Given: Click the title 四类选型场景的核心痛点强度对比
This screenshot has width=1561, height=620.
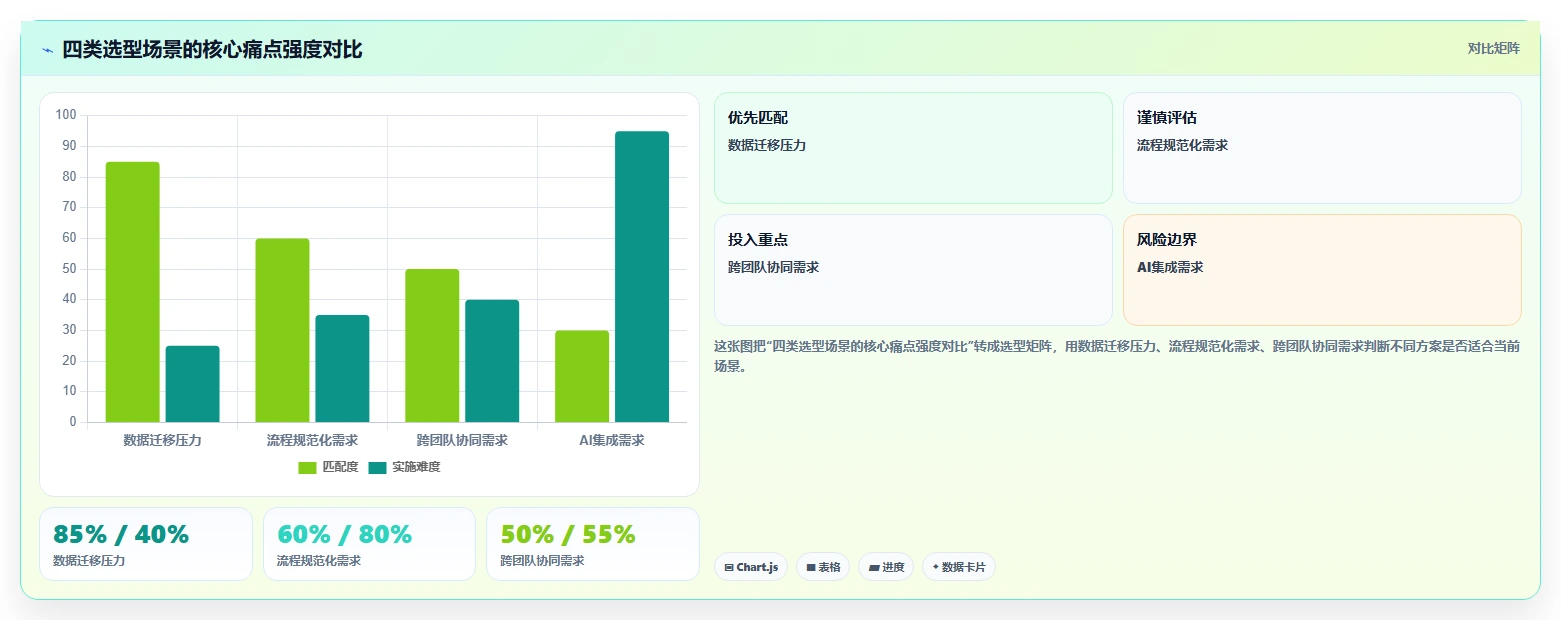Looking at the screenshot, I should pyautogui.click(x=212, y=49).
